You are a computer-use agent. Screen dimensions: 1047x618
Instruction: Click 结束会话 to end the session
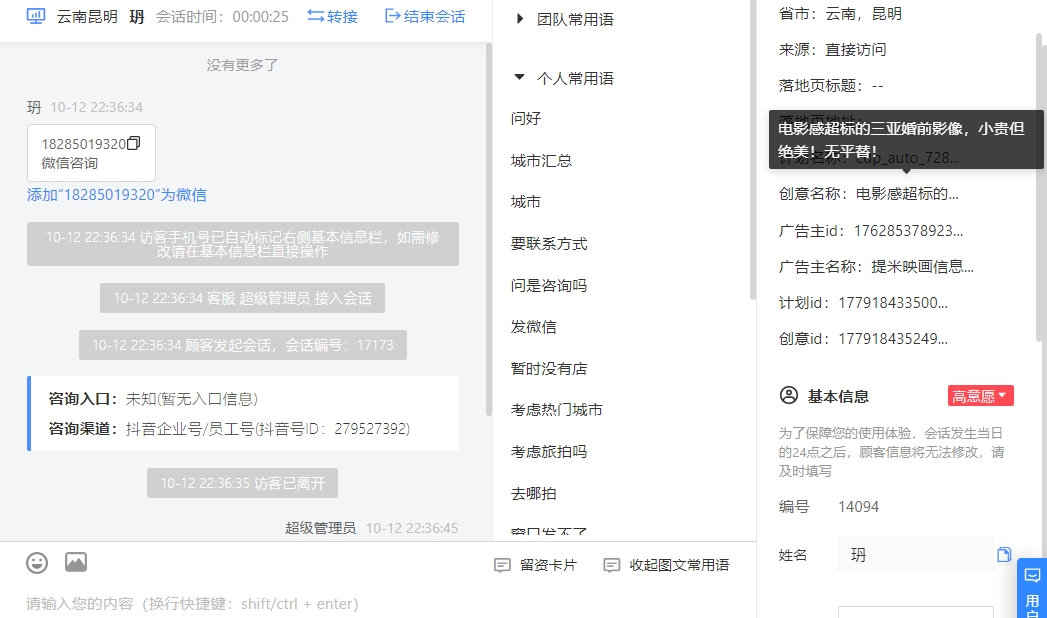[425, 16]
